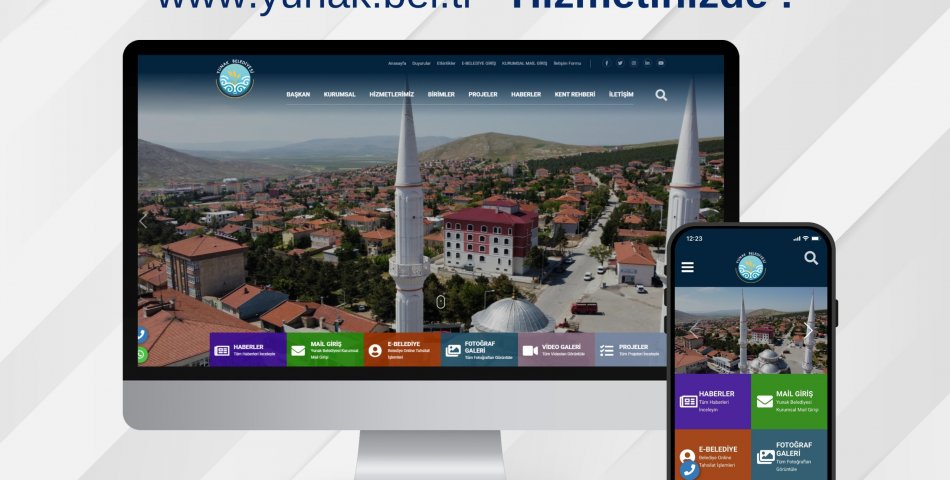The height and width of the screenshot is (480, 950).
Task: Click FOTOĞRAF GALERİ tile on desktop site
Action: pos(479,350)
